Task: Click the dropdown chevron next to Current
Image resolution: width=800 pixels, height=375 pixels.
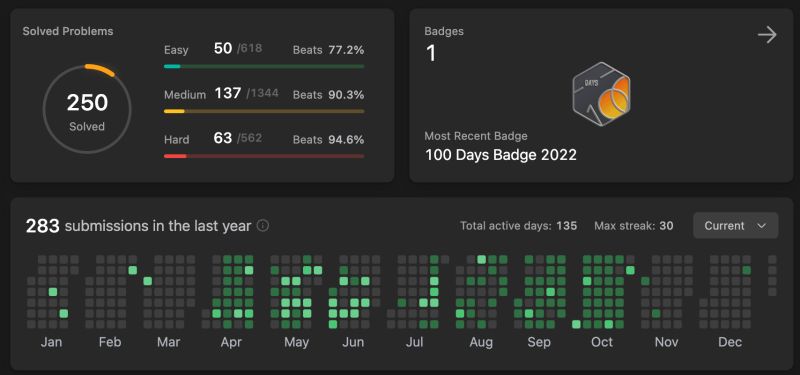Action: click(x=762, y=226)
